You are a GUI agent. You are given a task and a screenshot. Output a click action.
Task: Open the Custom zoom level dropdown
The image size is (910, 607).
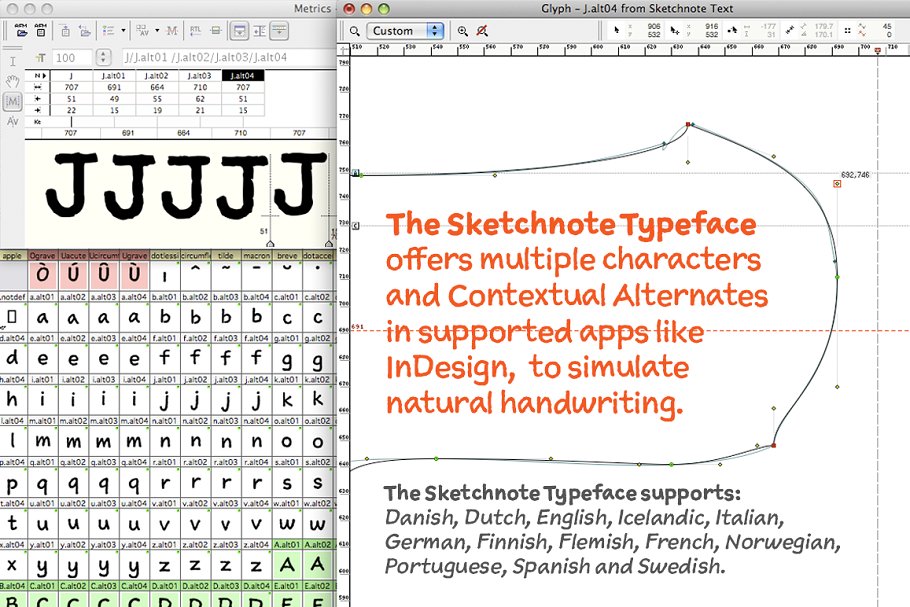pyautogui.click(x=406, y=31)
